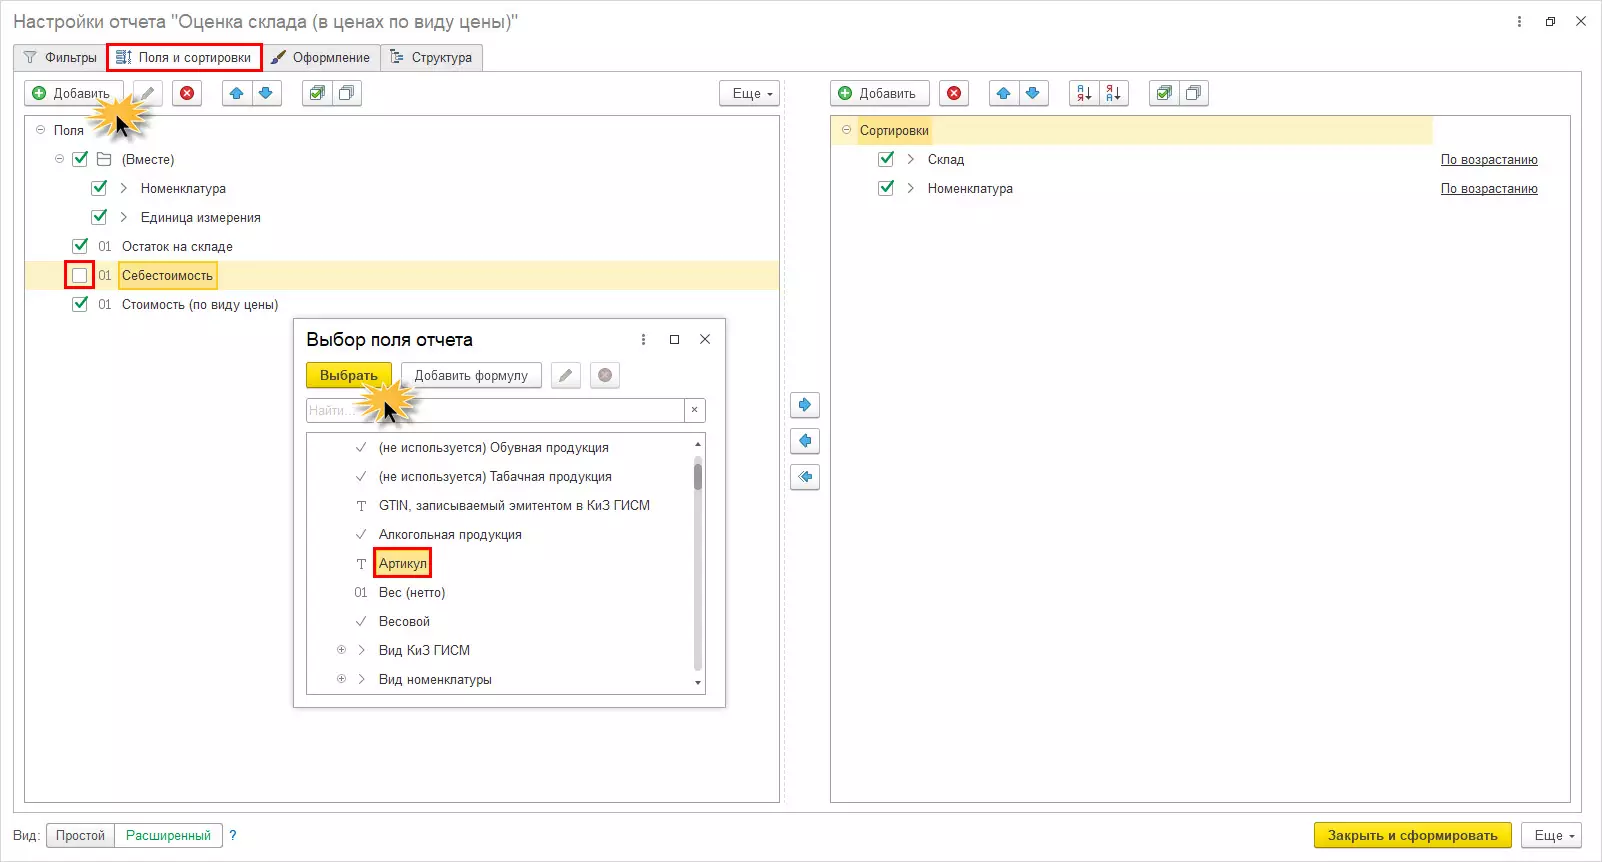This screenshot has width=1602, height=862.
Task: Expand the Склад sorting chevron
Action: pos(911,159)
